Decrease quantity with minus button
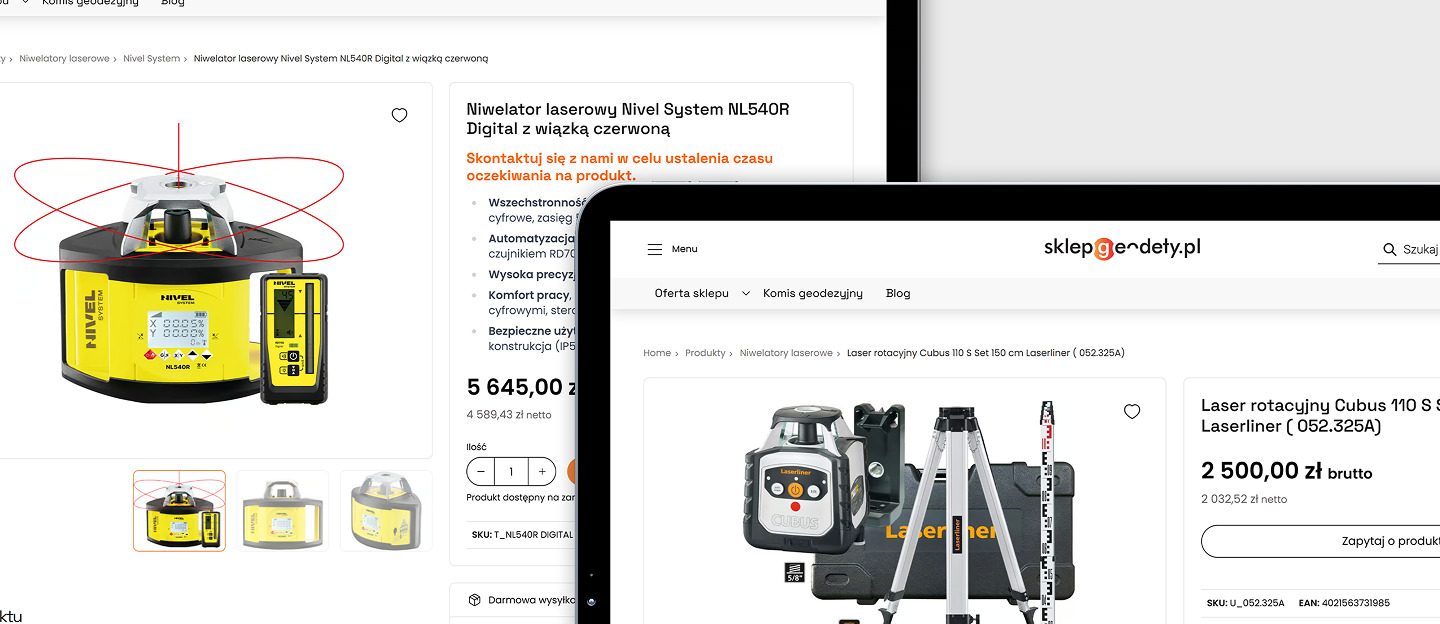This screenshot has width=1440, height=624. pos(481,472)
